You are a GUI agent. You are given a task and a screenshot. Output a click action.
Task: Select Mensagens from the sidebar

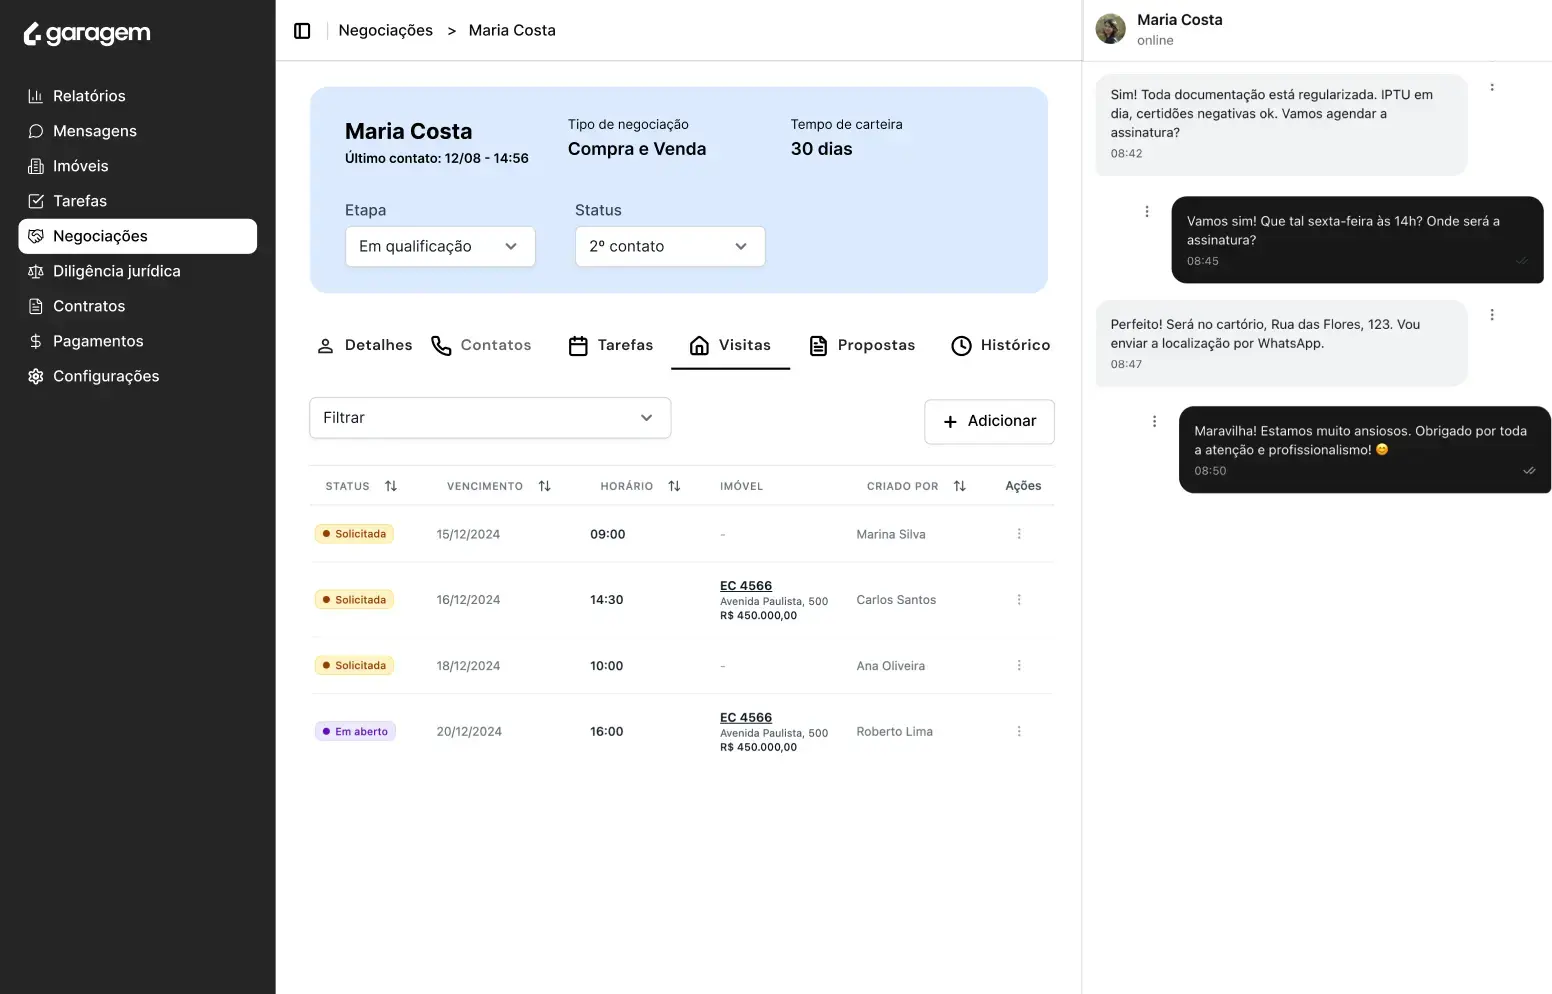pos(95,130)
